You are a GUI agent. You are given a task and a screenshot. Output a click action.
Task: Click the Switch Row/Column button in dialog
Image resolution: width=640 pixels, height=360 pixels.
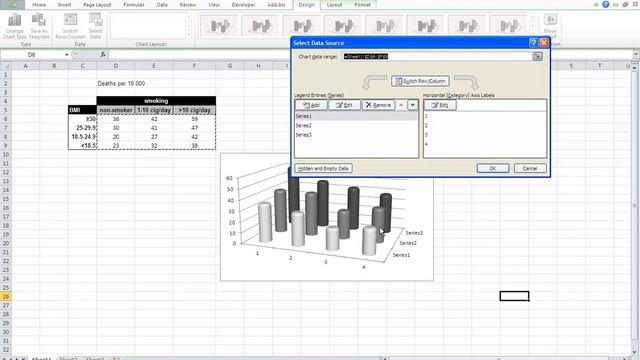420,81
